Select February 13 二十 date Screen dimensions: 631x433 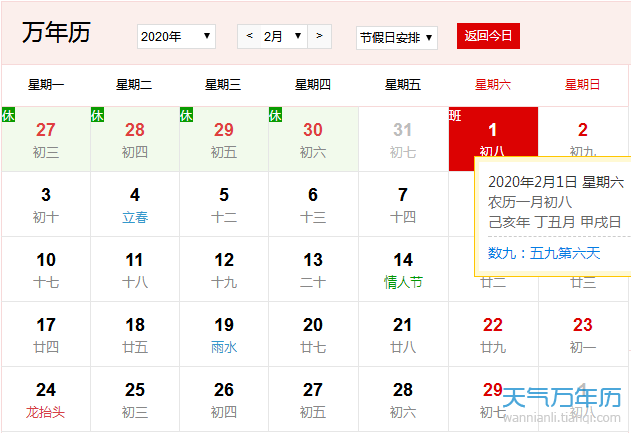313,269
